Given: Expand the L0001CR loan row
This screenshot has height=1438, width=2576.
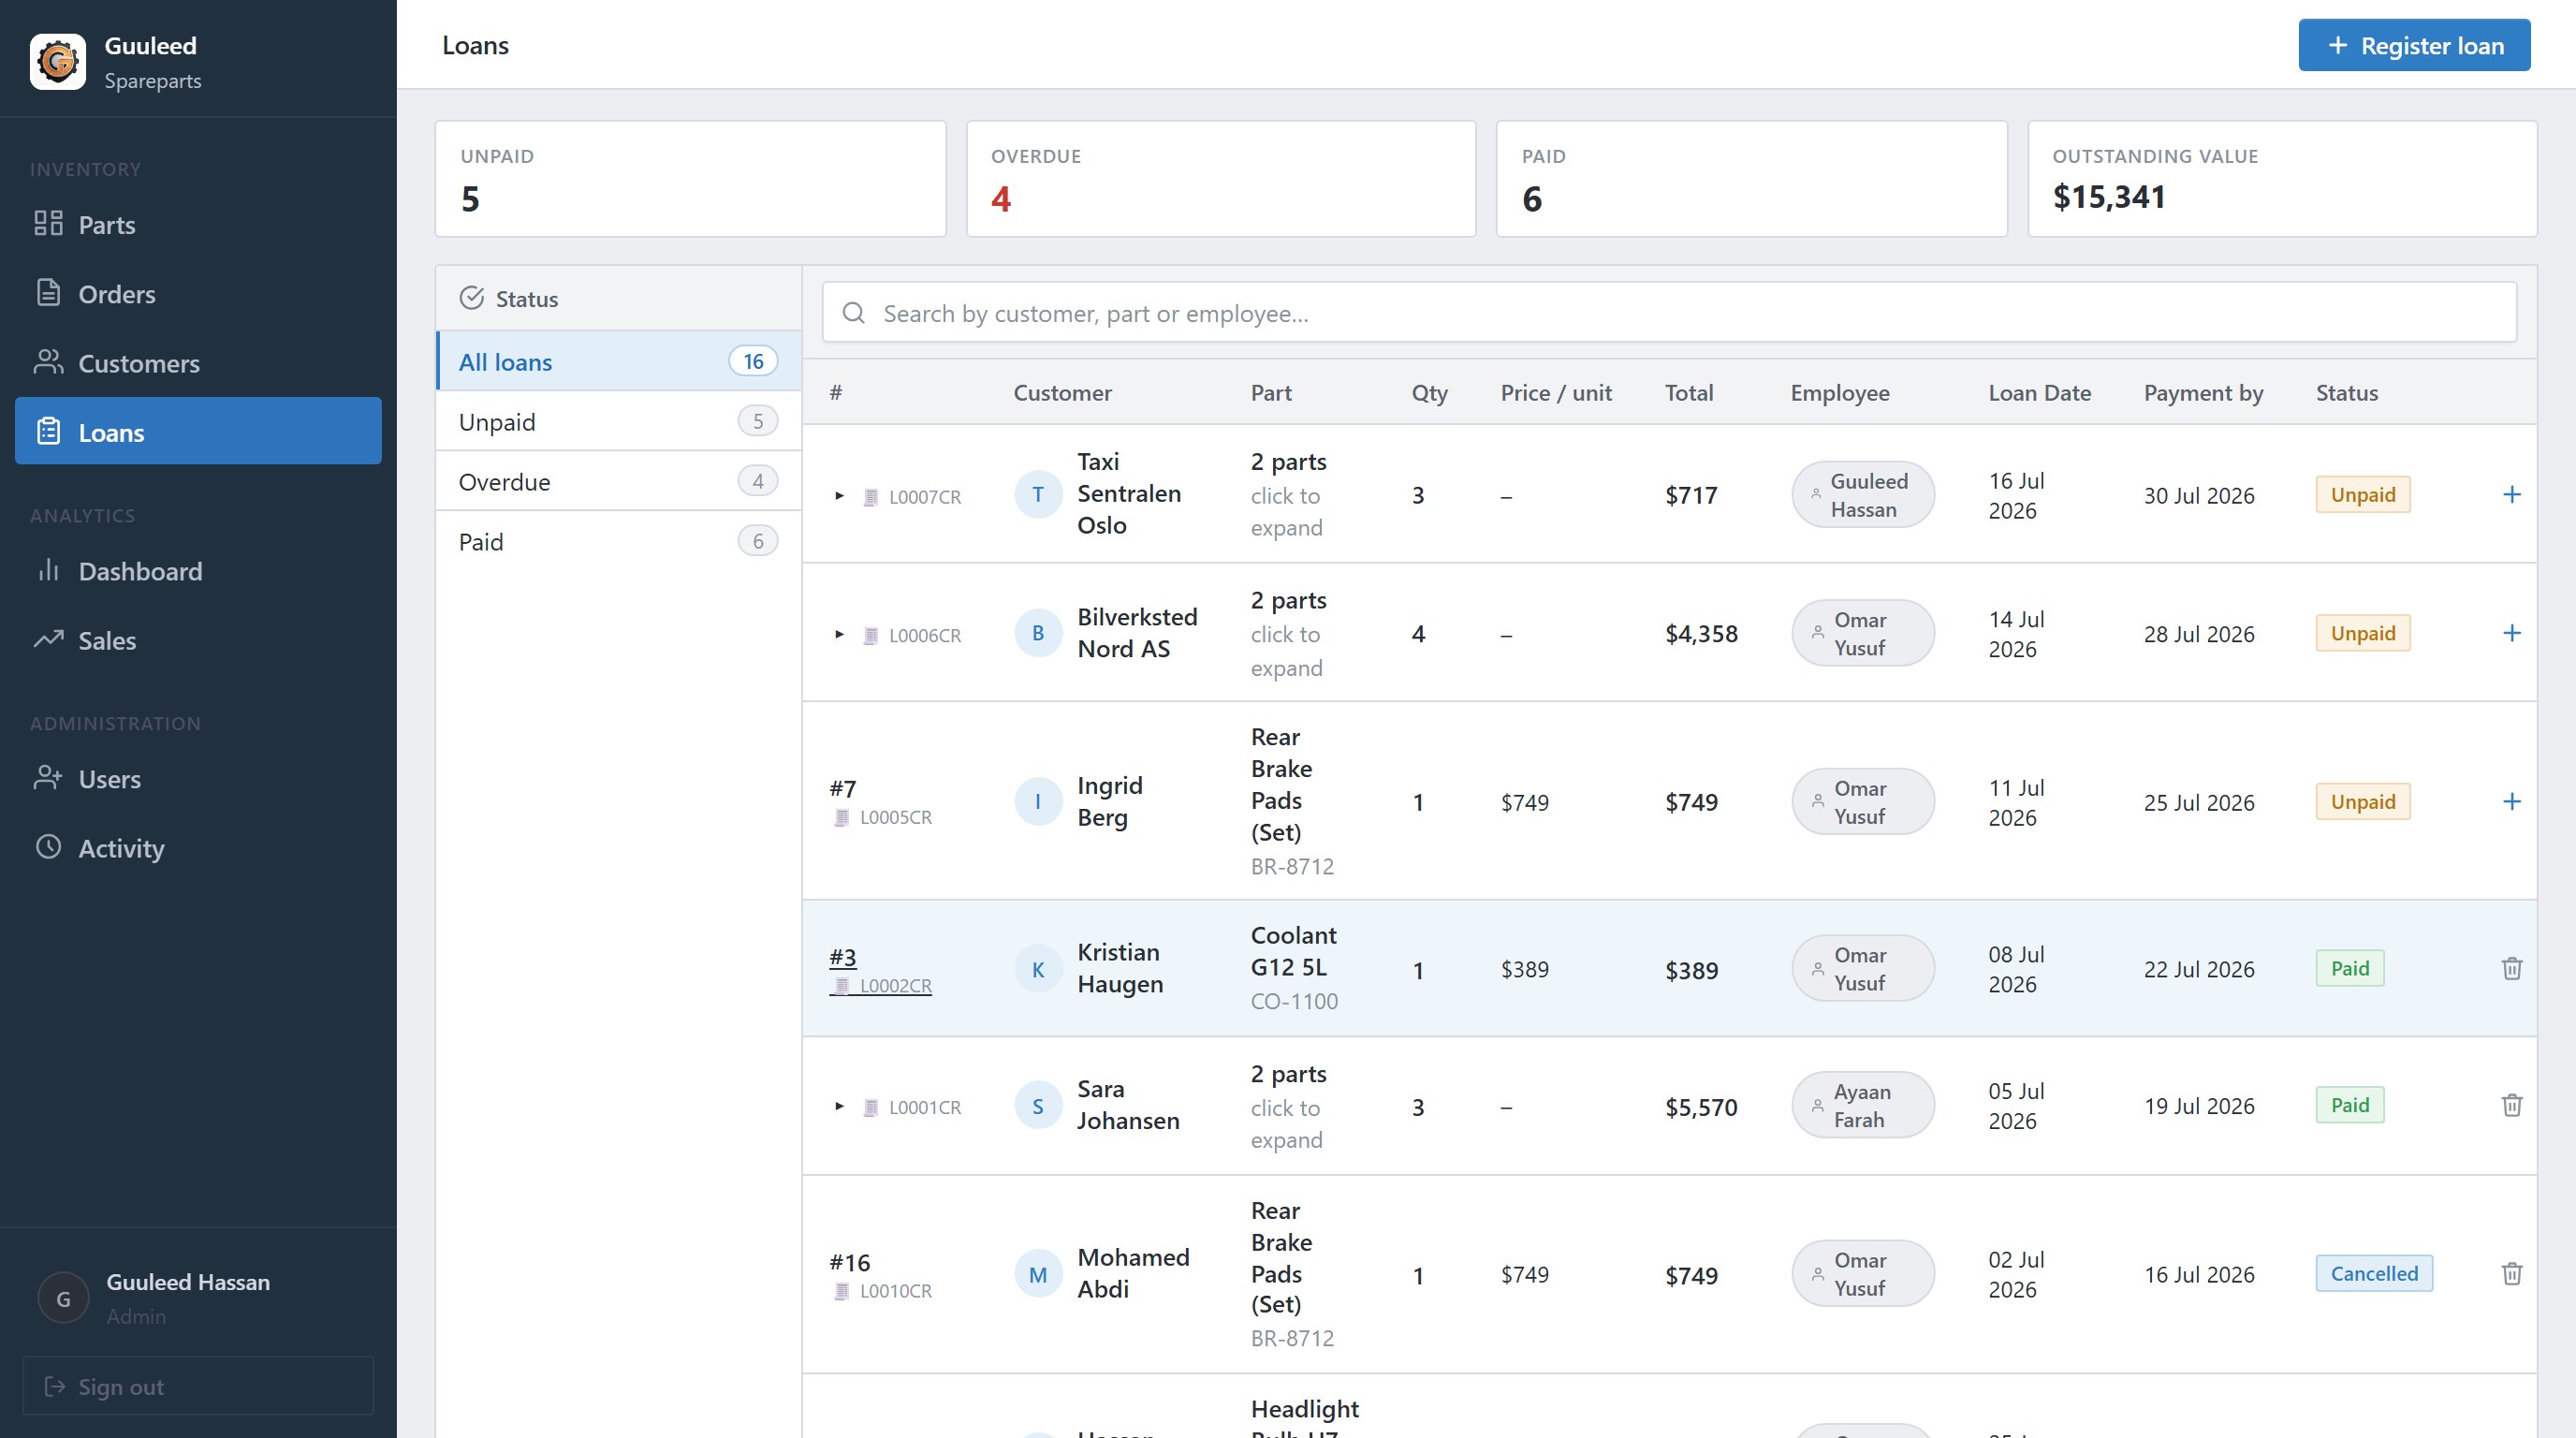Looking at the screenshot, I should click(x=839, y=1107).
